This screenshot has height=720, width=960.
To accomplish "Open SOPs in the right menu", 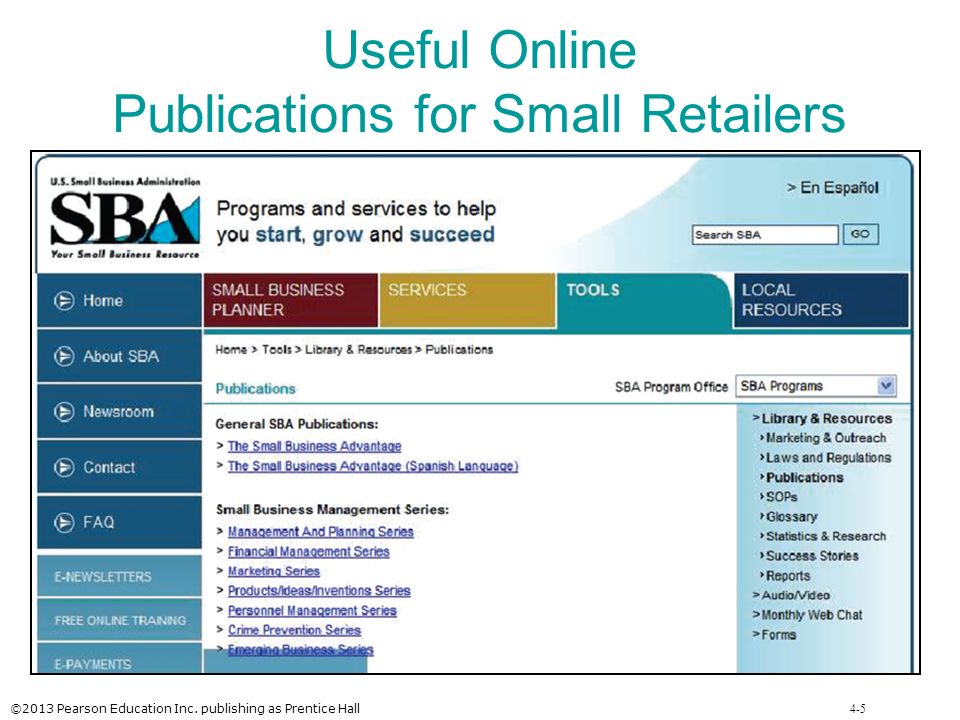I will coord(782,497).
